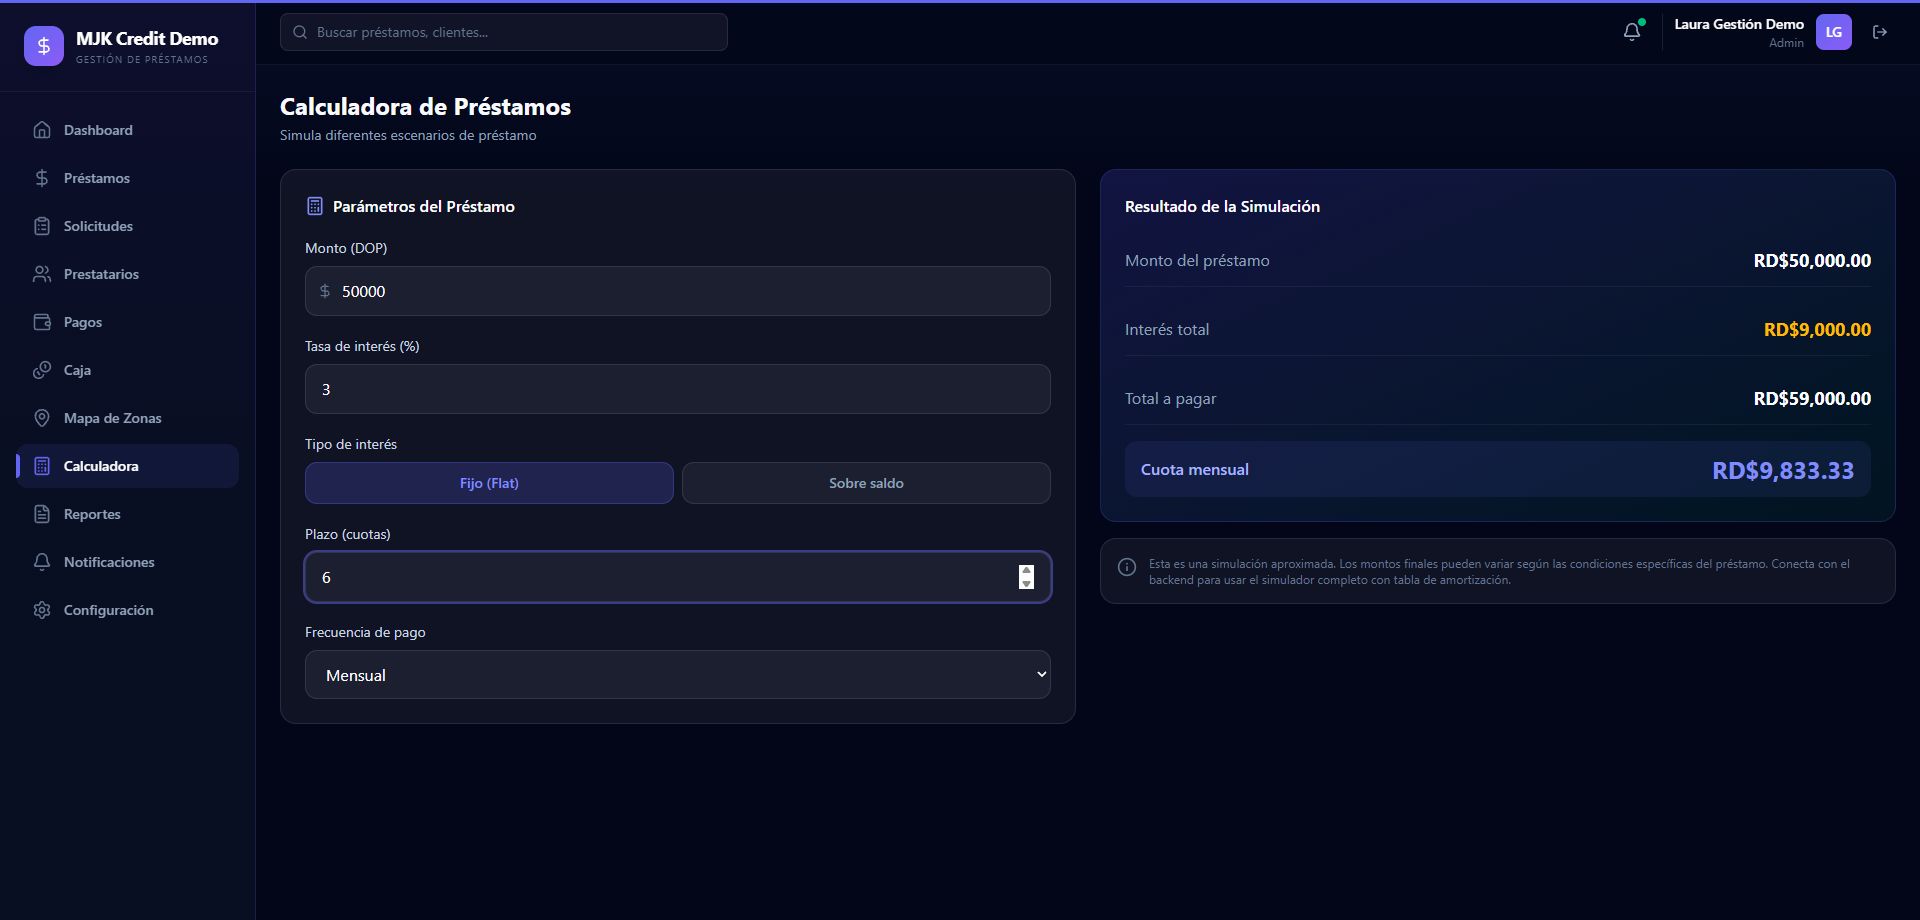Image resolution: width=1920 pixels, height=920 pixels.
Task: Click the logout arrow icon
Action: (x=1880, y=32)
